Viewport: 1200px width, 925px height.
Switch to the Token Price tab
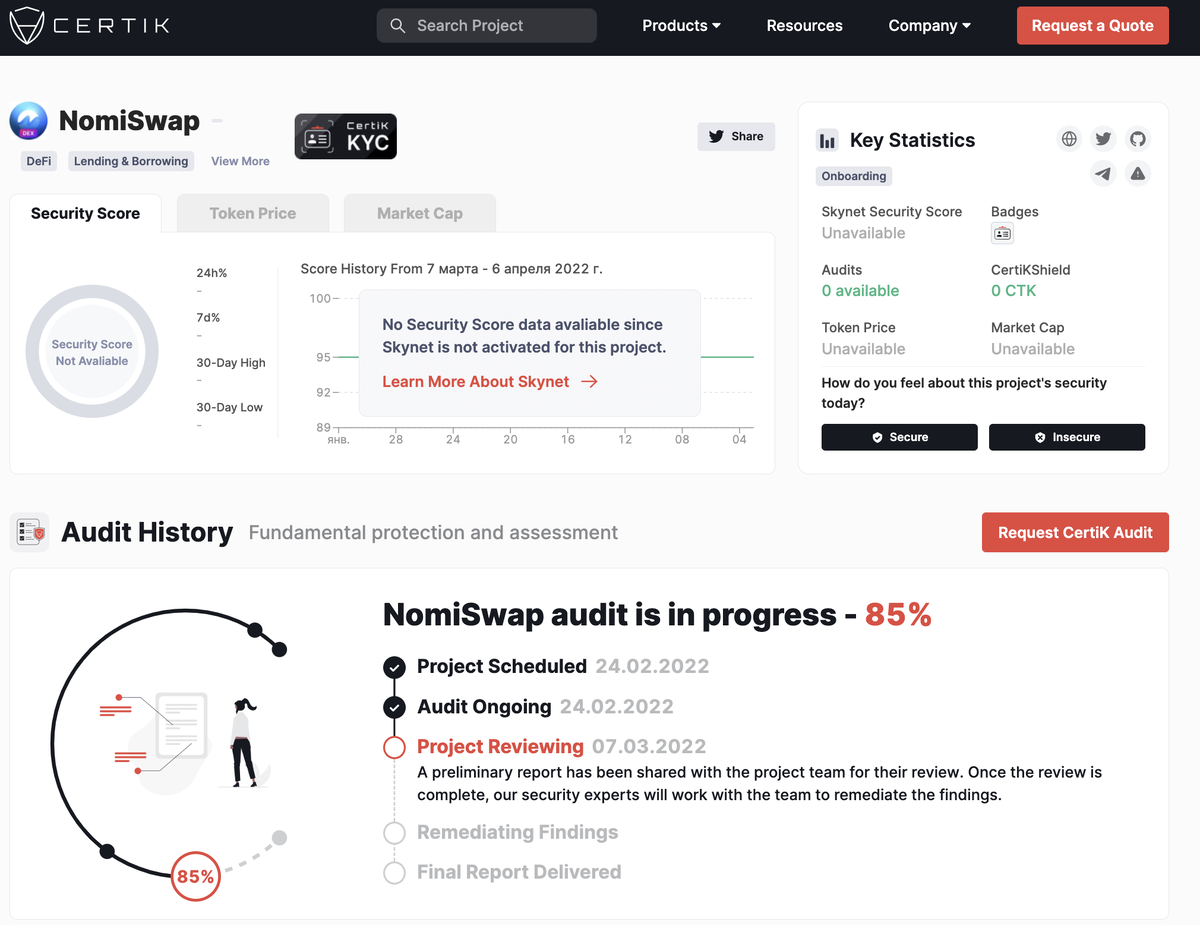(253, 213)
